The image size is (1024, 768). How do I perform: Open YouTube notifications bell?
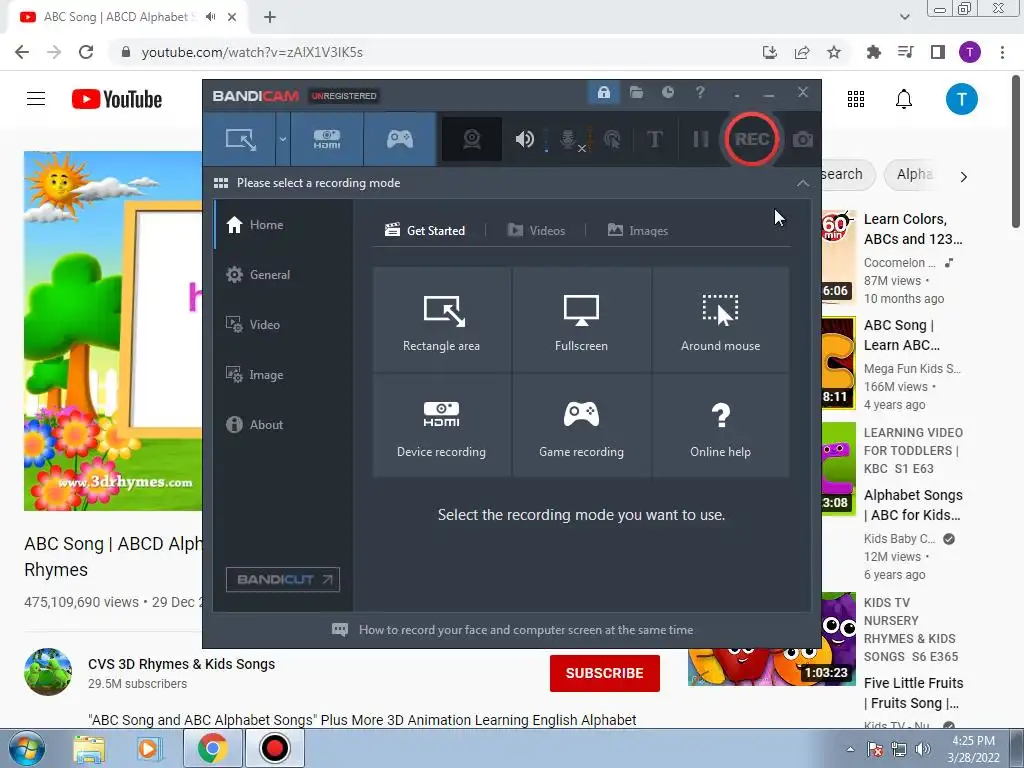click(x=904, y=99)
